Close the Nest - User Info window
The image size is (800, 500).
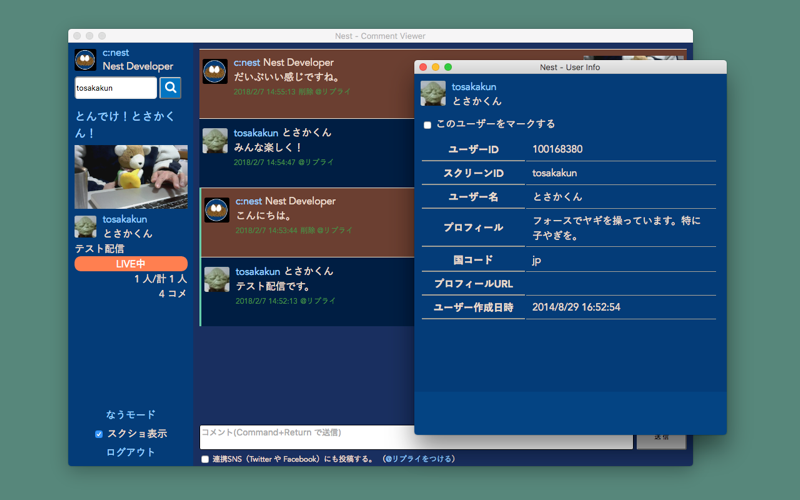[423, 67]
